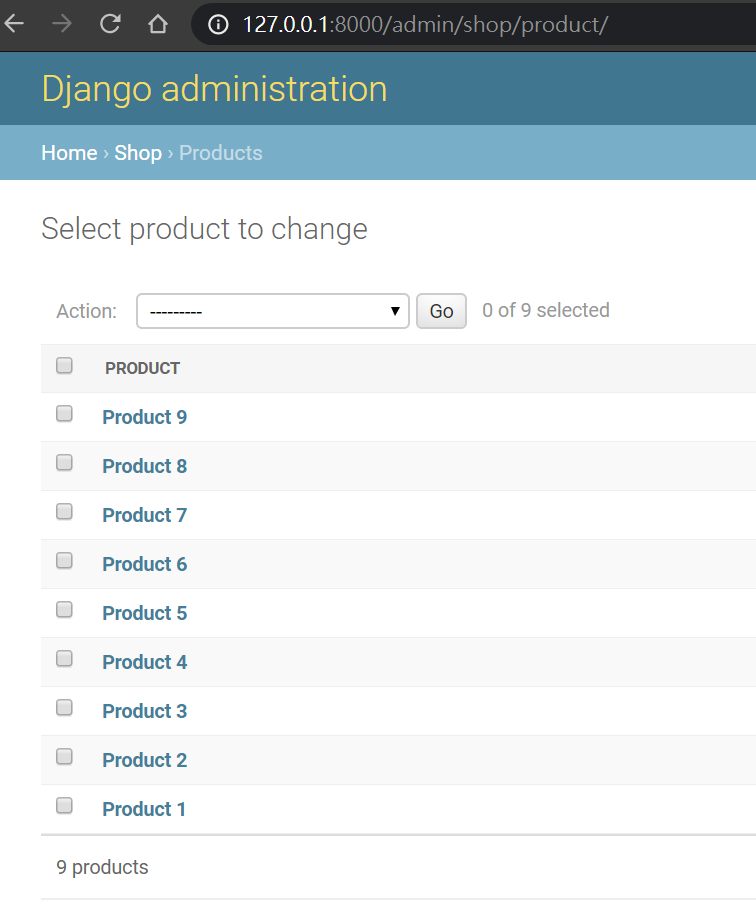Open Product 8 for editing

pos(145,466)
